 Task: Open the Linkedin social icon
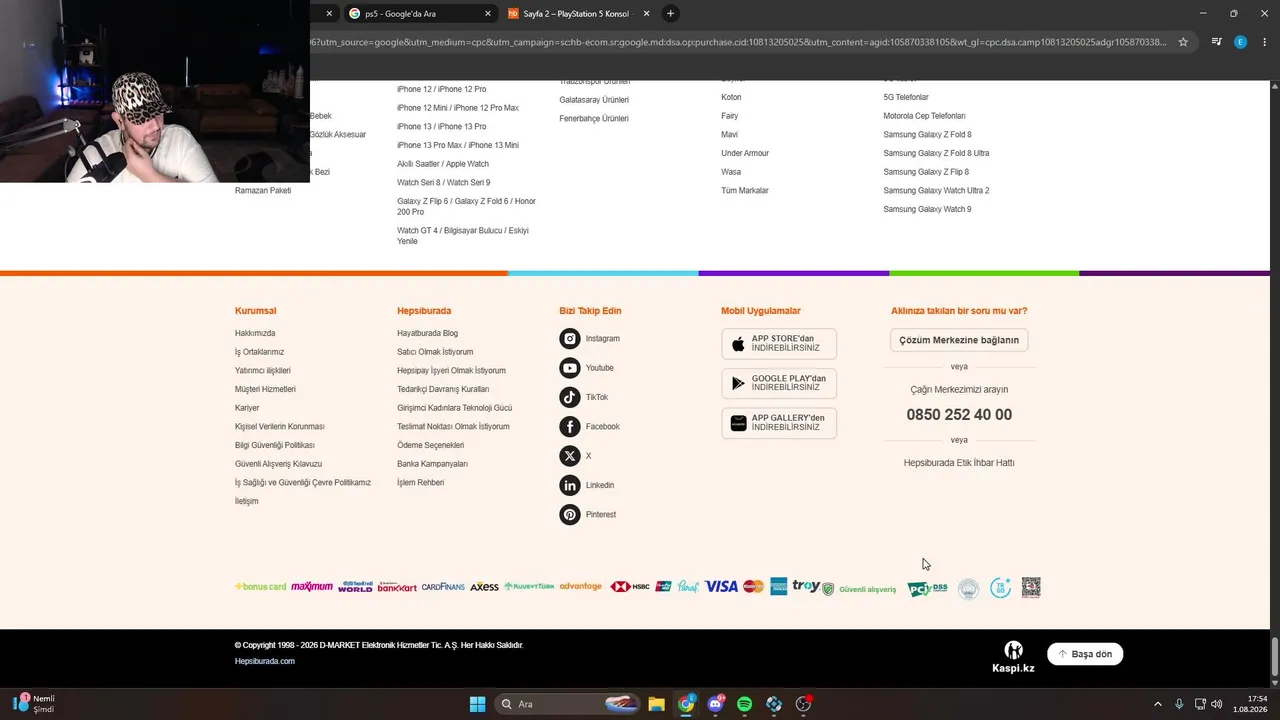click(570, 485)
